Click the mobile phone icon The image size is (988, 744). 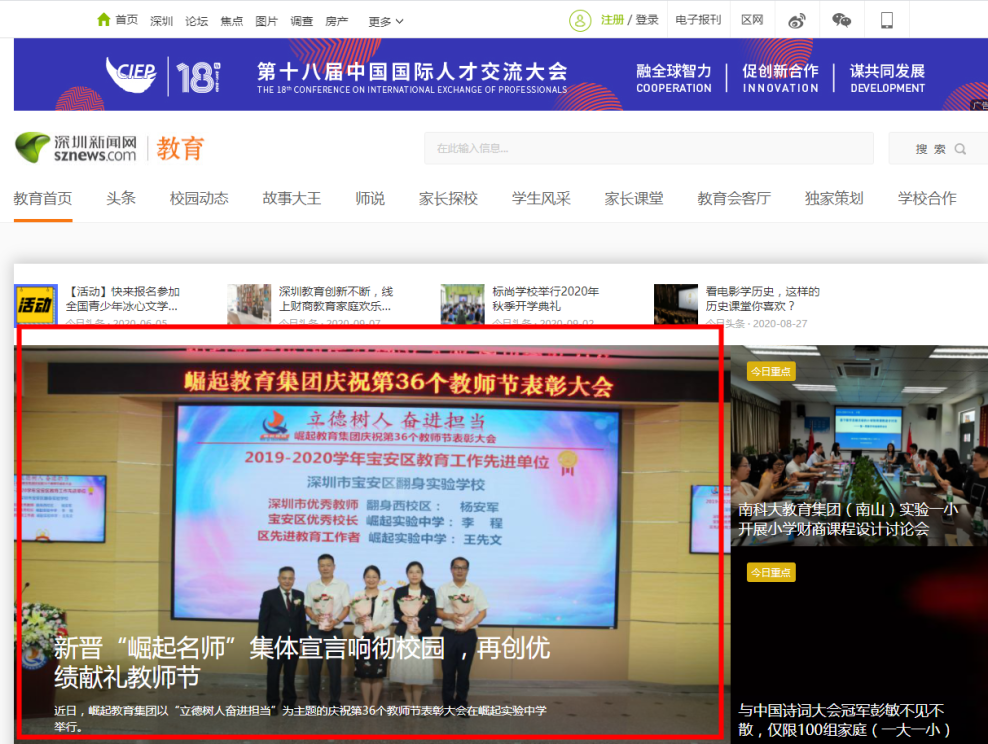tap(886, 20)
